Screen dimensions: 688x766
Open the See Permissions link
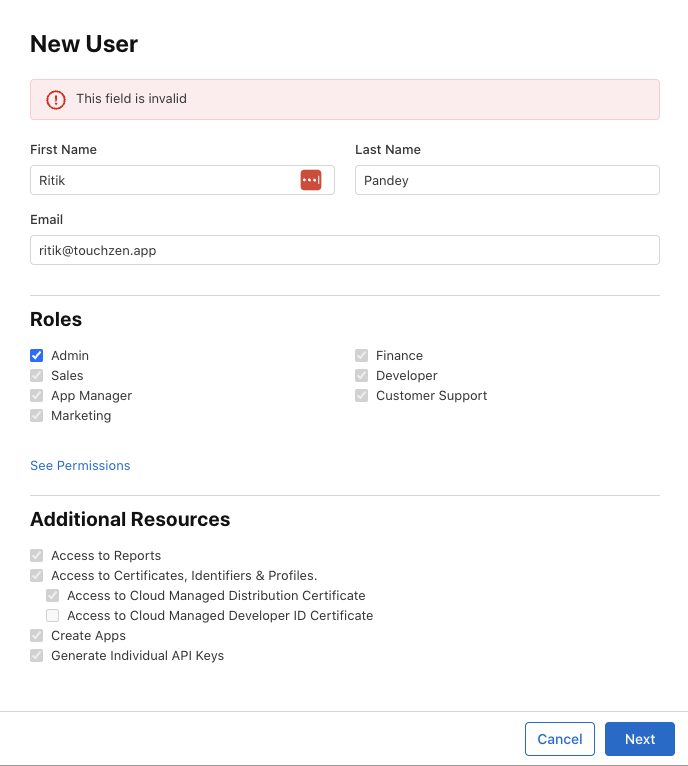point(80,466)
